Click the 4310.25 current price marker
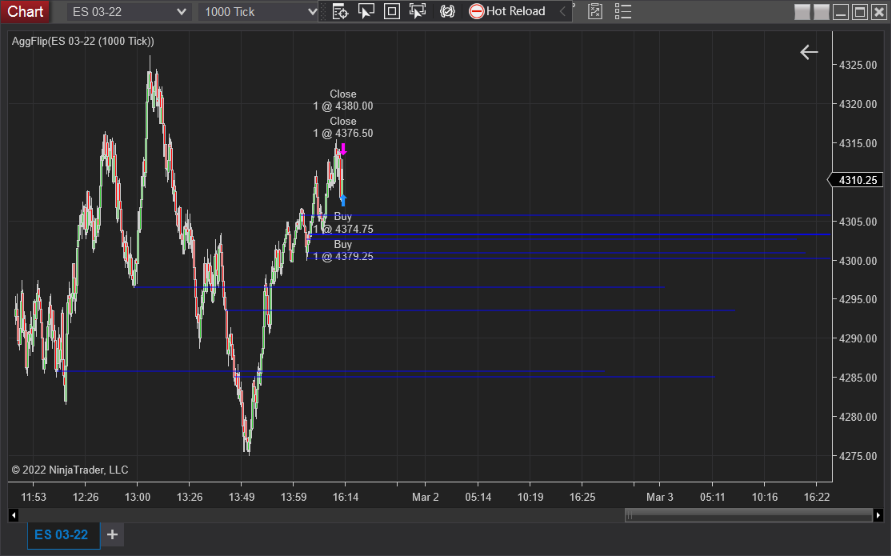Screen dimensions: 891x556 855,180
